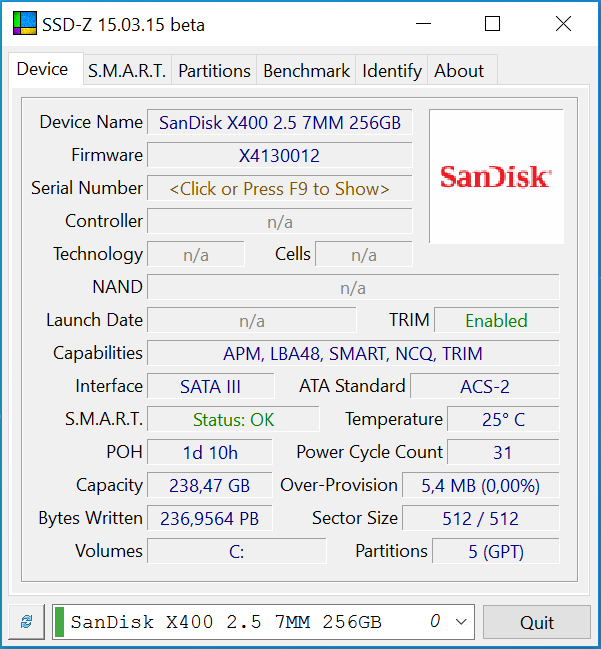Image resolution: width=601 pixels, height=649 pixels.
Task: Click the Quit button
Action: (537, 622)
